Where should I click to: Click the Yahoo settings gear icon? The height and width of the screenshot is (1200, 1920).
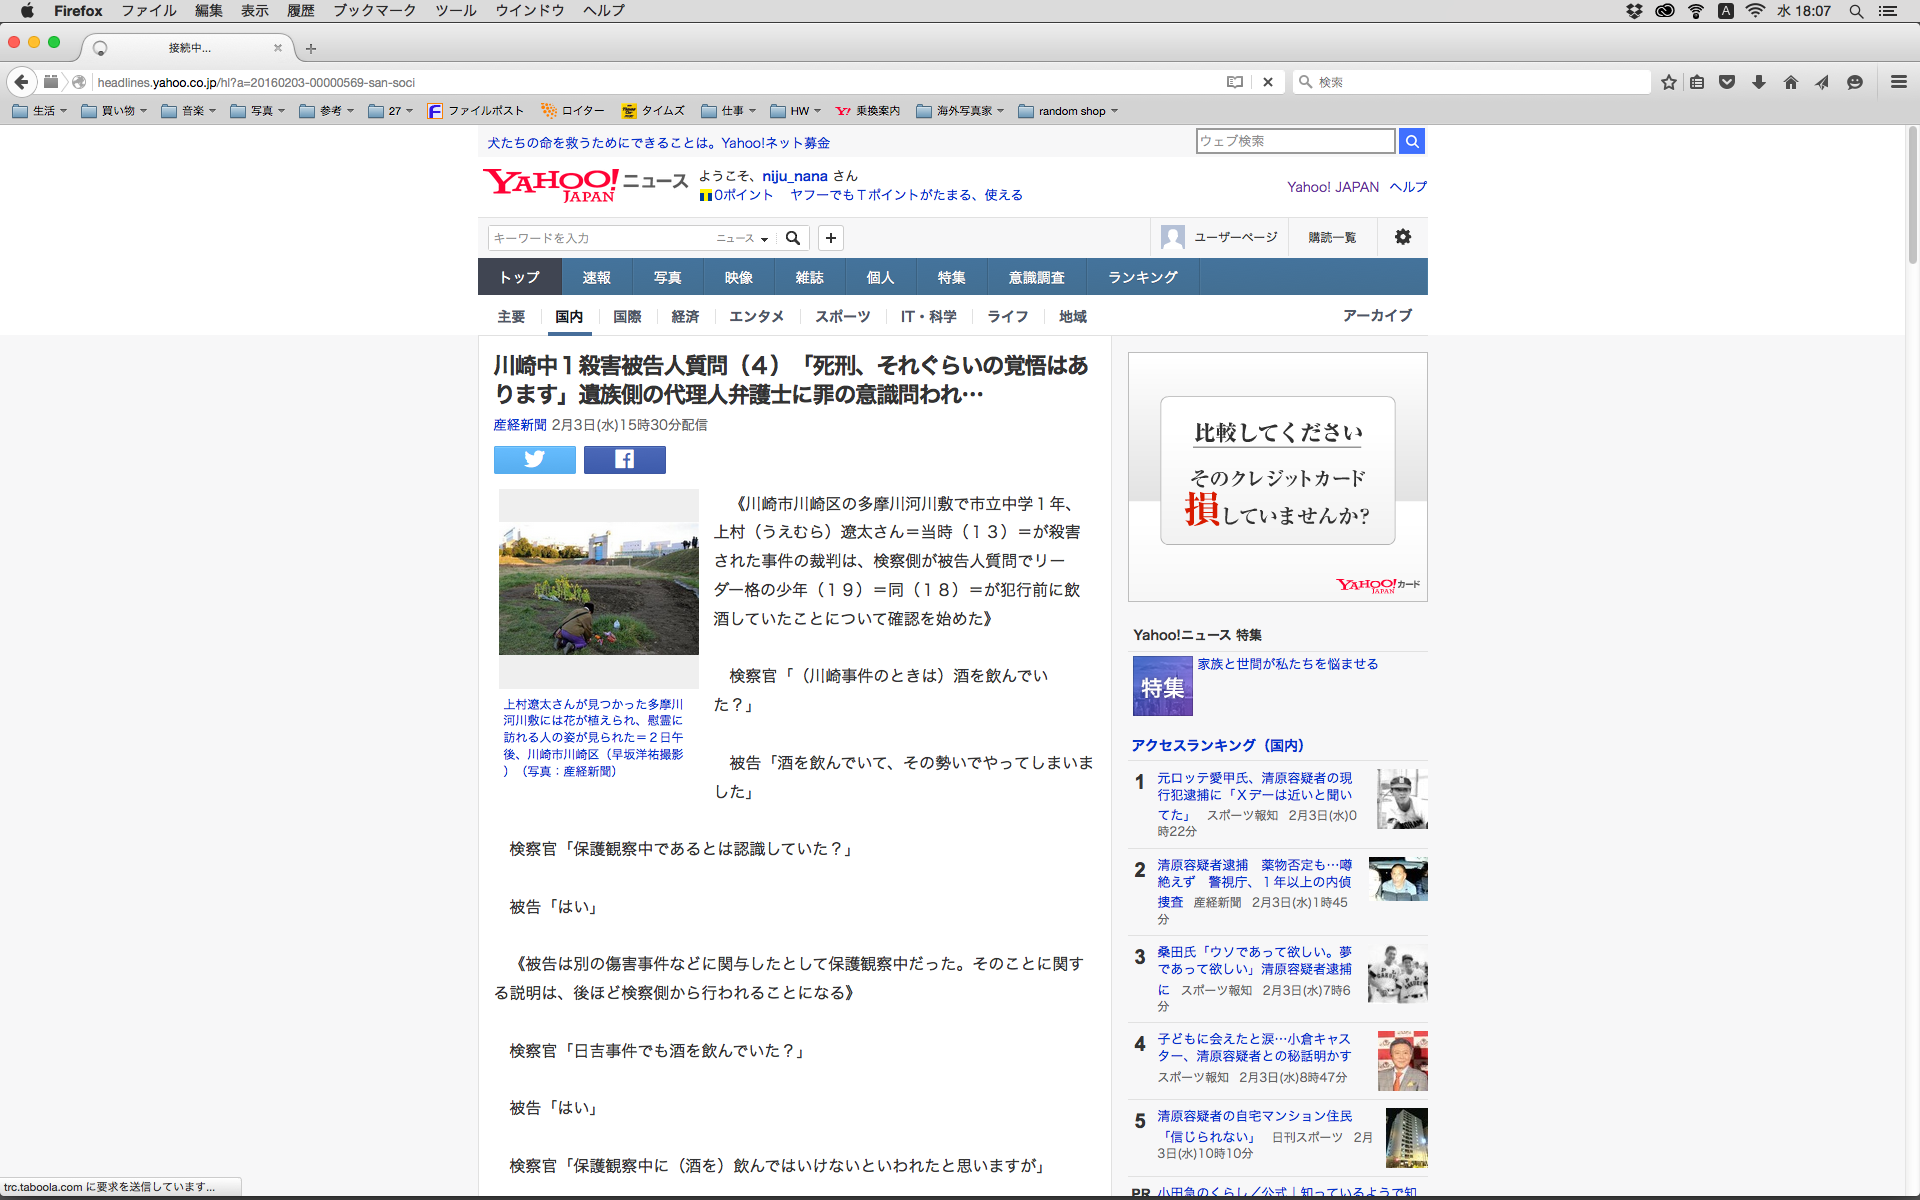pyautogui.click(x=1403, y=237)
